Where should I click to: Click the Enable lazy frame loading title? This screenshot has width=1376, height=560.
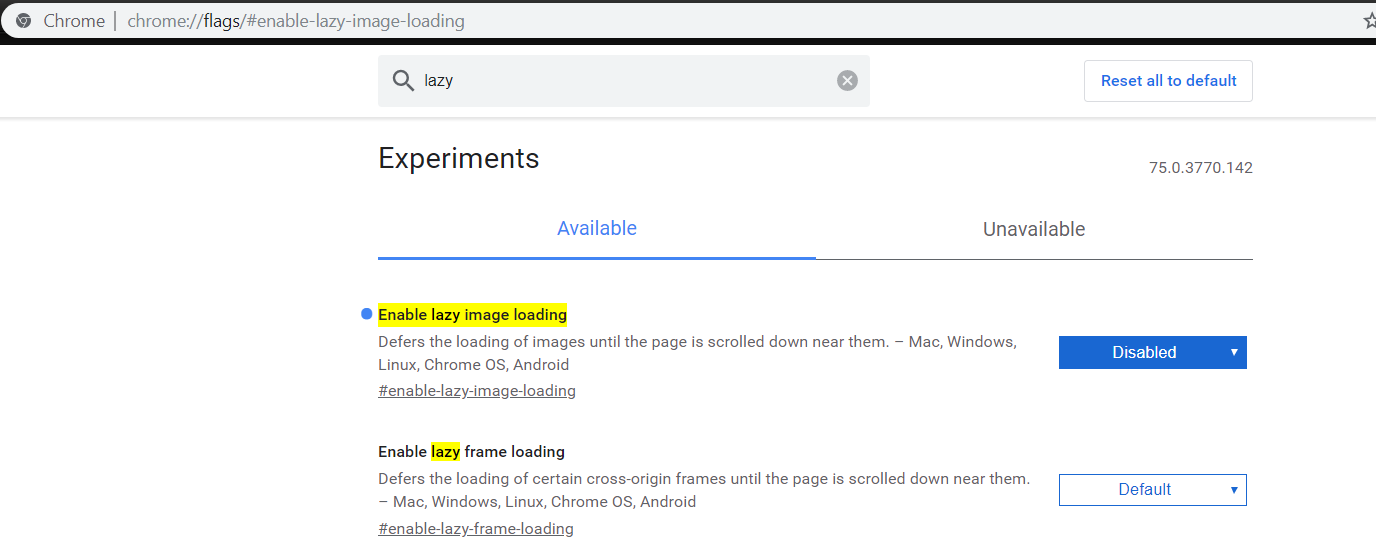click(471, 452)
